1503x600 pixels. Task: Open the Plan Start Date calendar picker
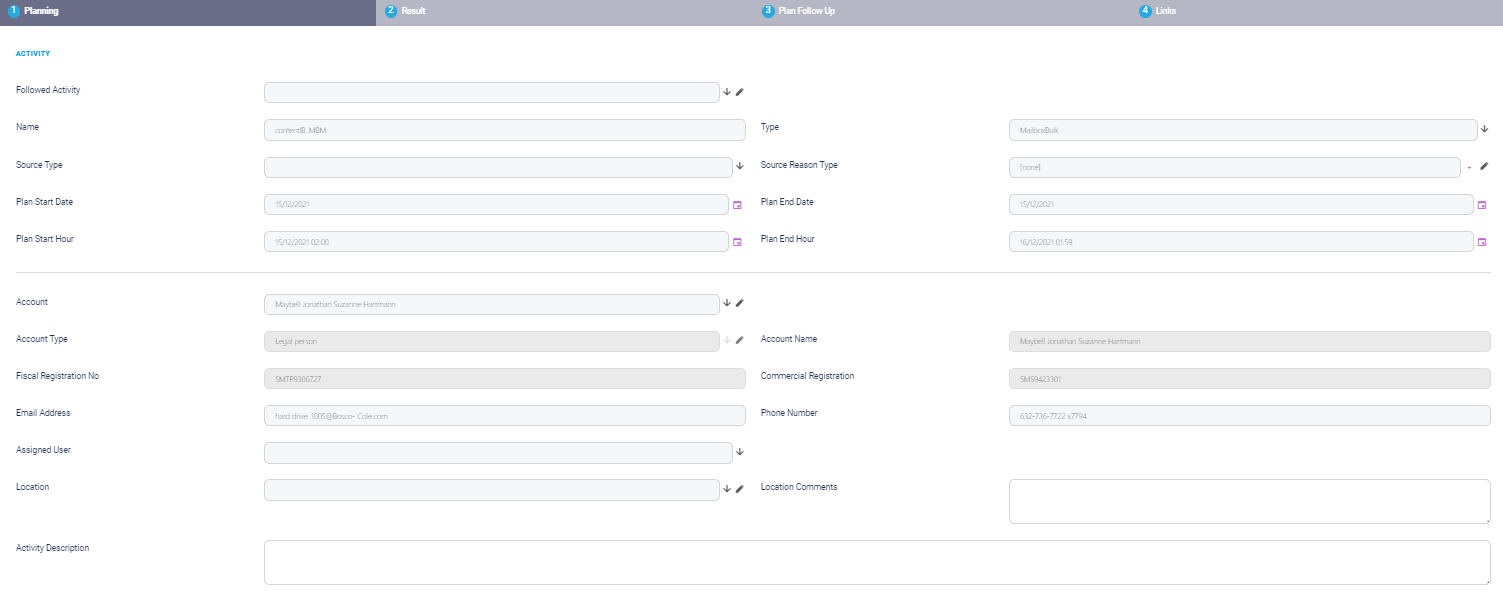[x=738, y=204]
